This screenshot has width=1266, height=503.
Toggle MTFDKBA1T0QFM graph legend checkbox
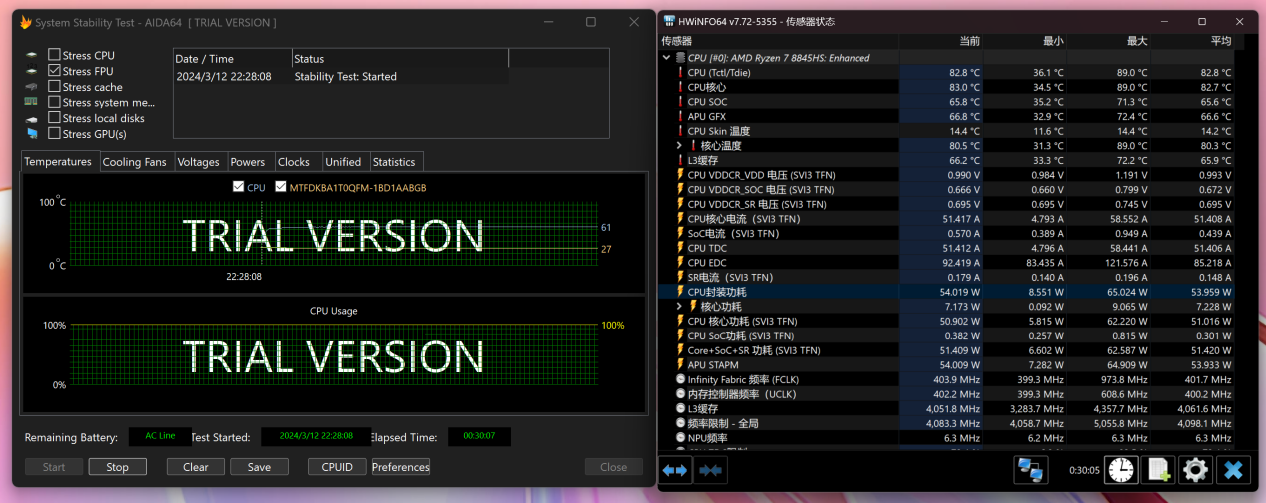click(x=281, y=187)
